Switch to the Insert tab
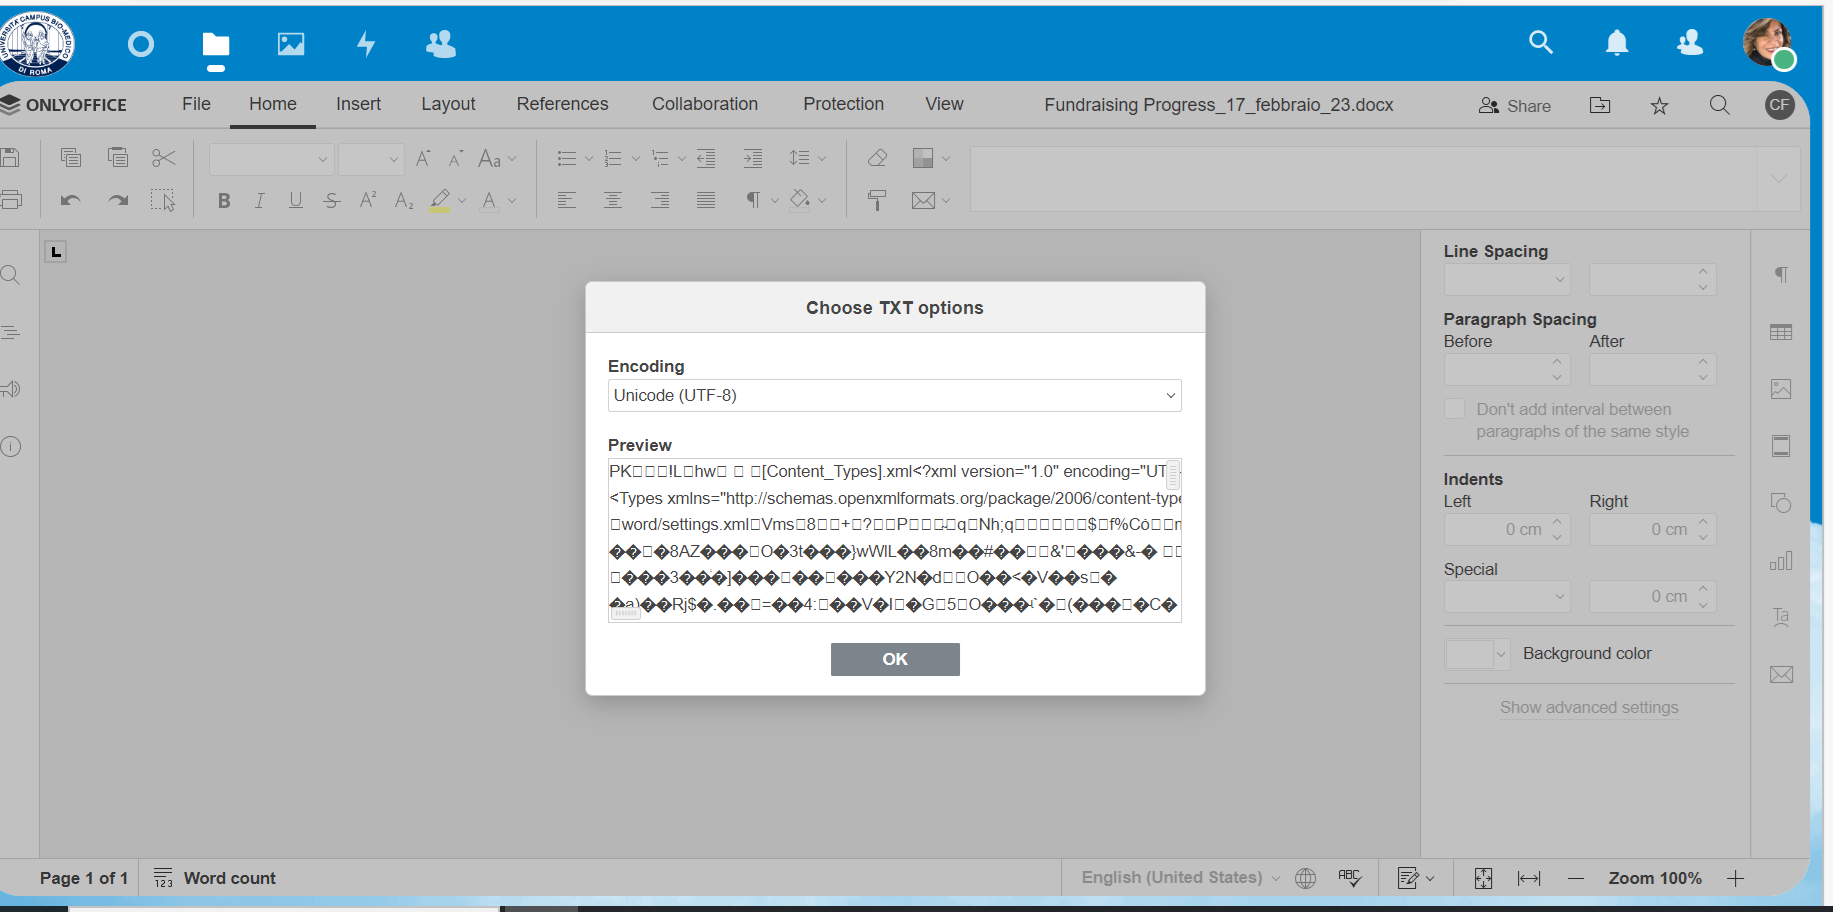Screen dimensions: 1833x912 pos(358,104)
